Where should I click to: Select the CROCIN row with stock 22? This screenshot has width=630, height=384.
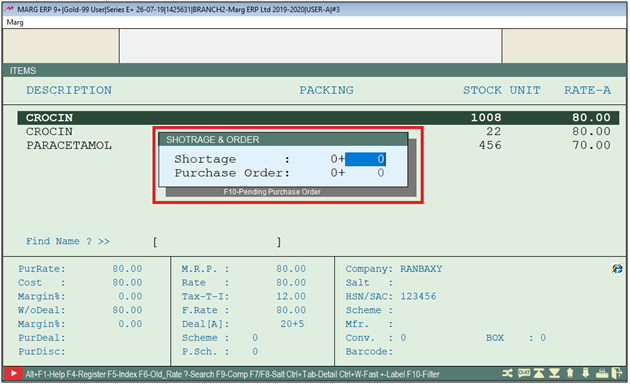(318, 131)
